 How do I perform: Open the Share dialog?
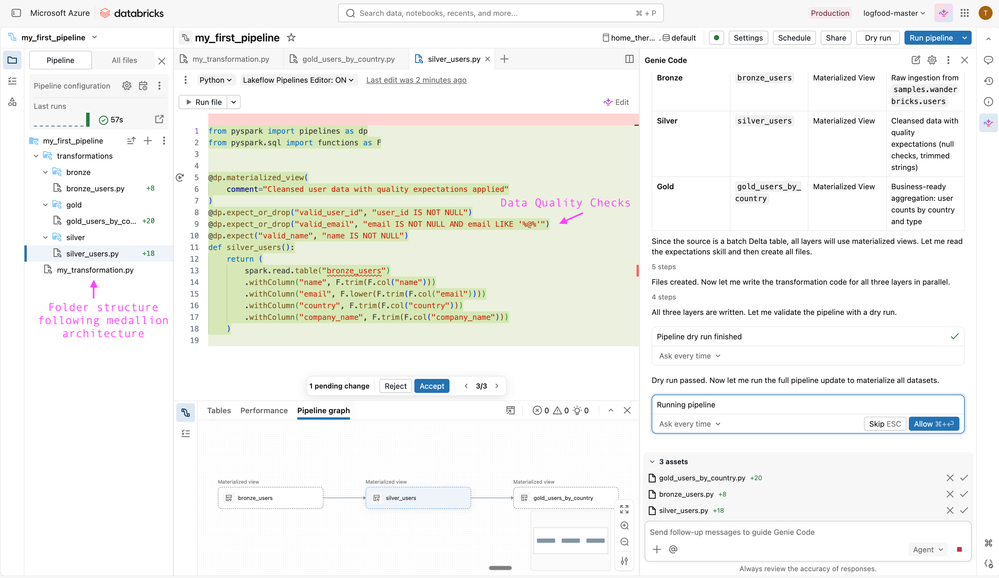pos(836,38)
